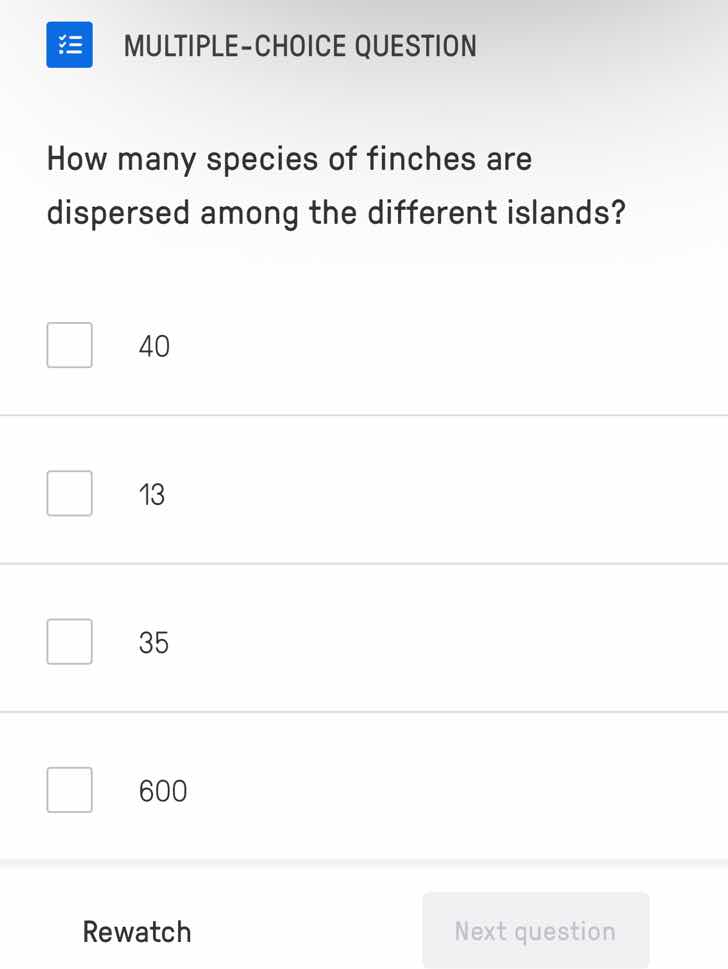This screenshot has width=728, height=969.
Task: Click the MULTIPLE-CHOICE QUESTION header label
Action: 299,45
